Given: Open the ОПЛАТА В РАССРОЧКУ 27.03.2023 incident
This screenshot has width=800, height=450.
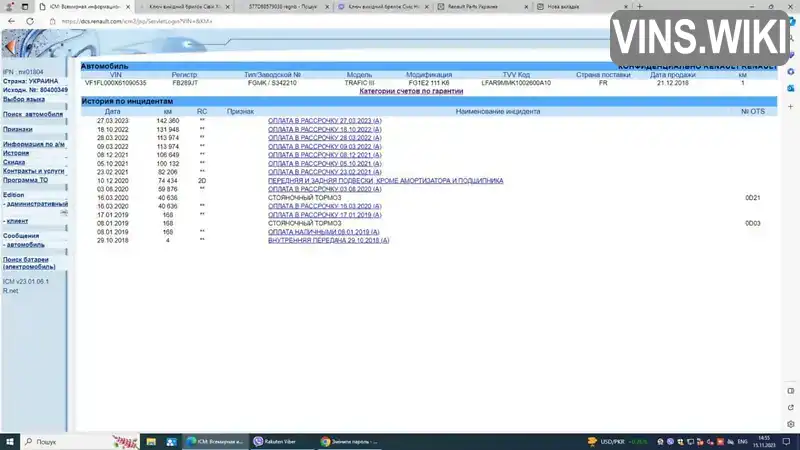Looking at the screenshot, I should [x=324, y=121].
